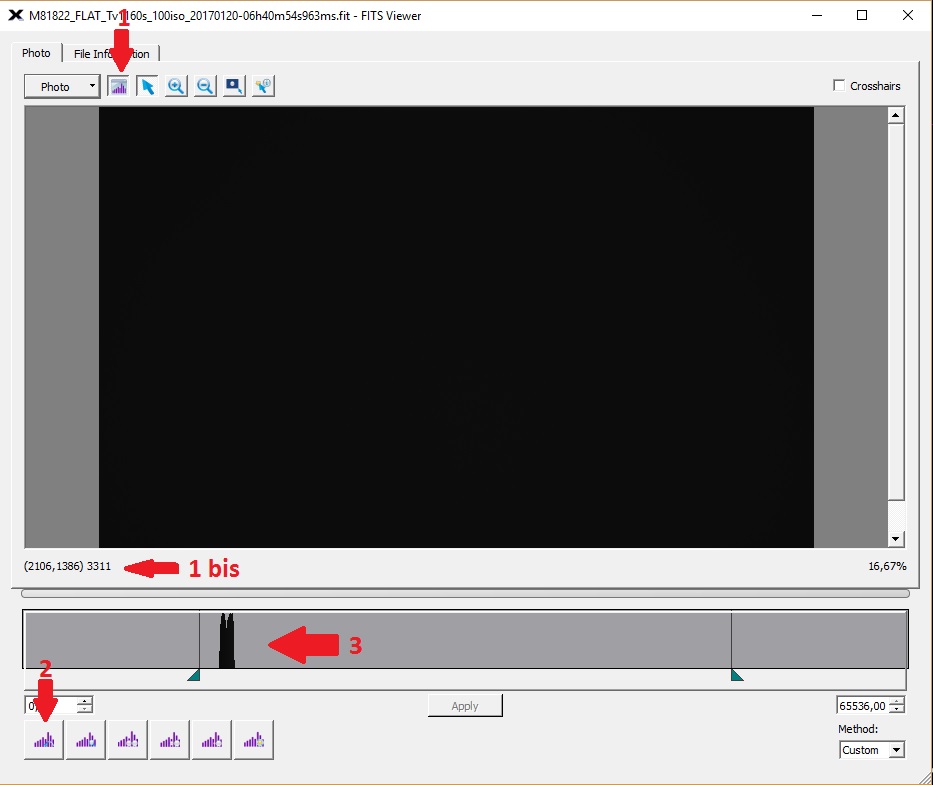Increase the 65536,00 white level stepper
The height and width of the screenshot is (785, 933).
[897, 702]
